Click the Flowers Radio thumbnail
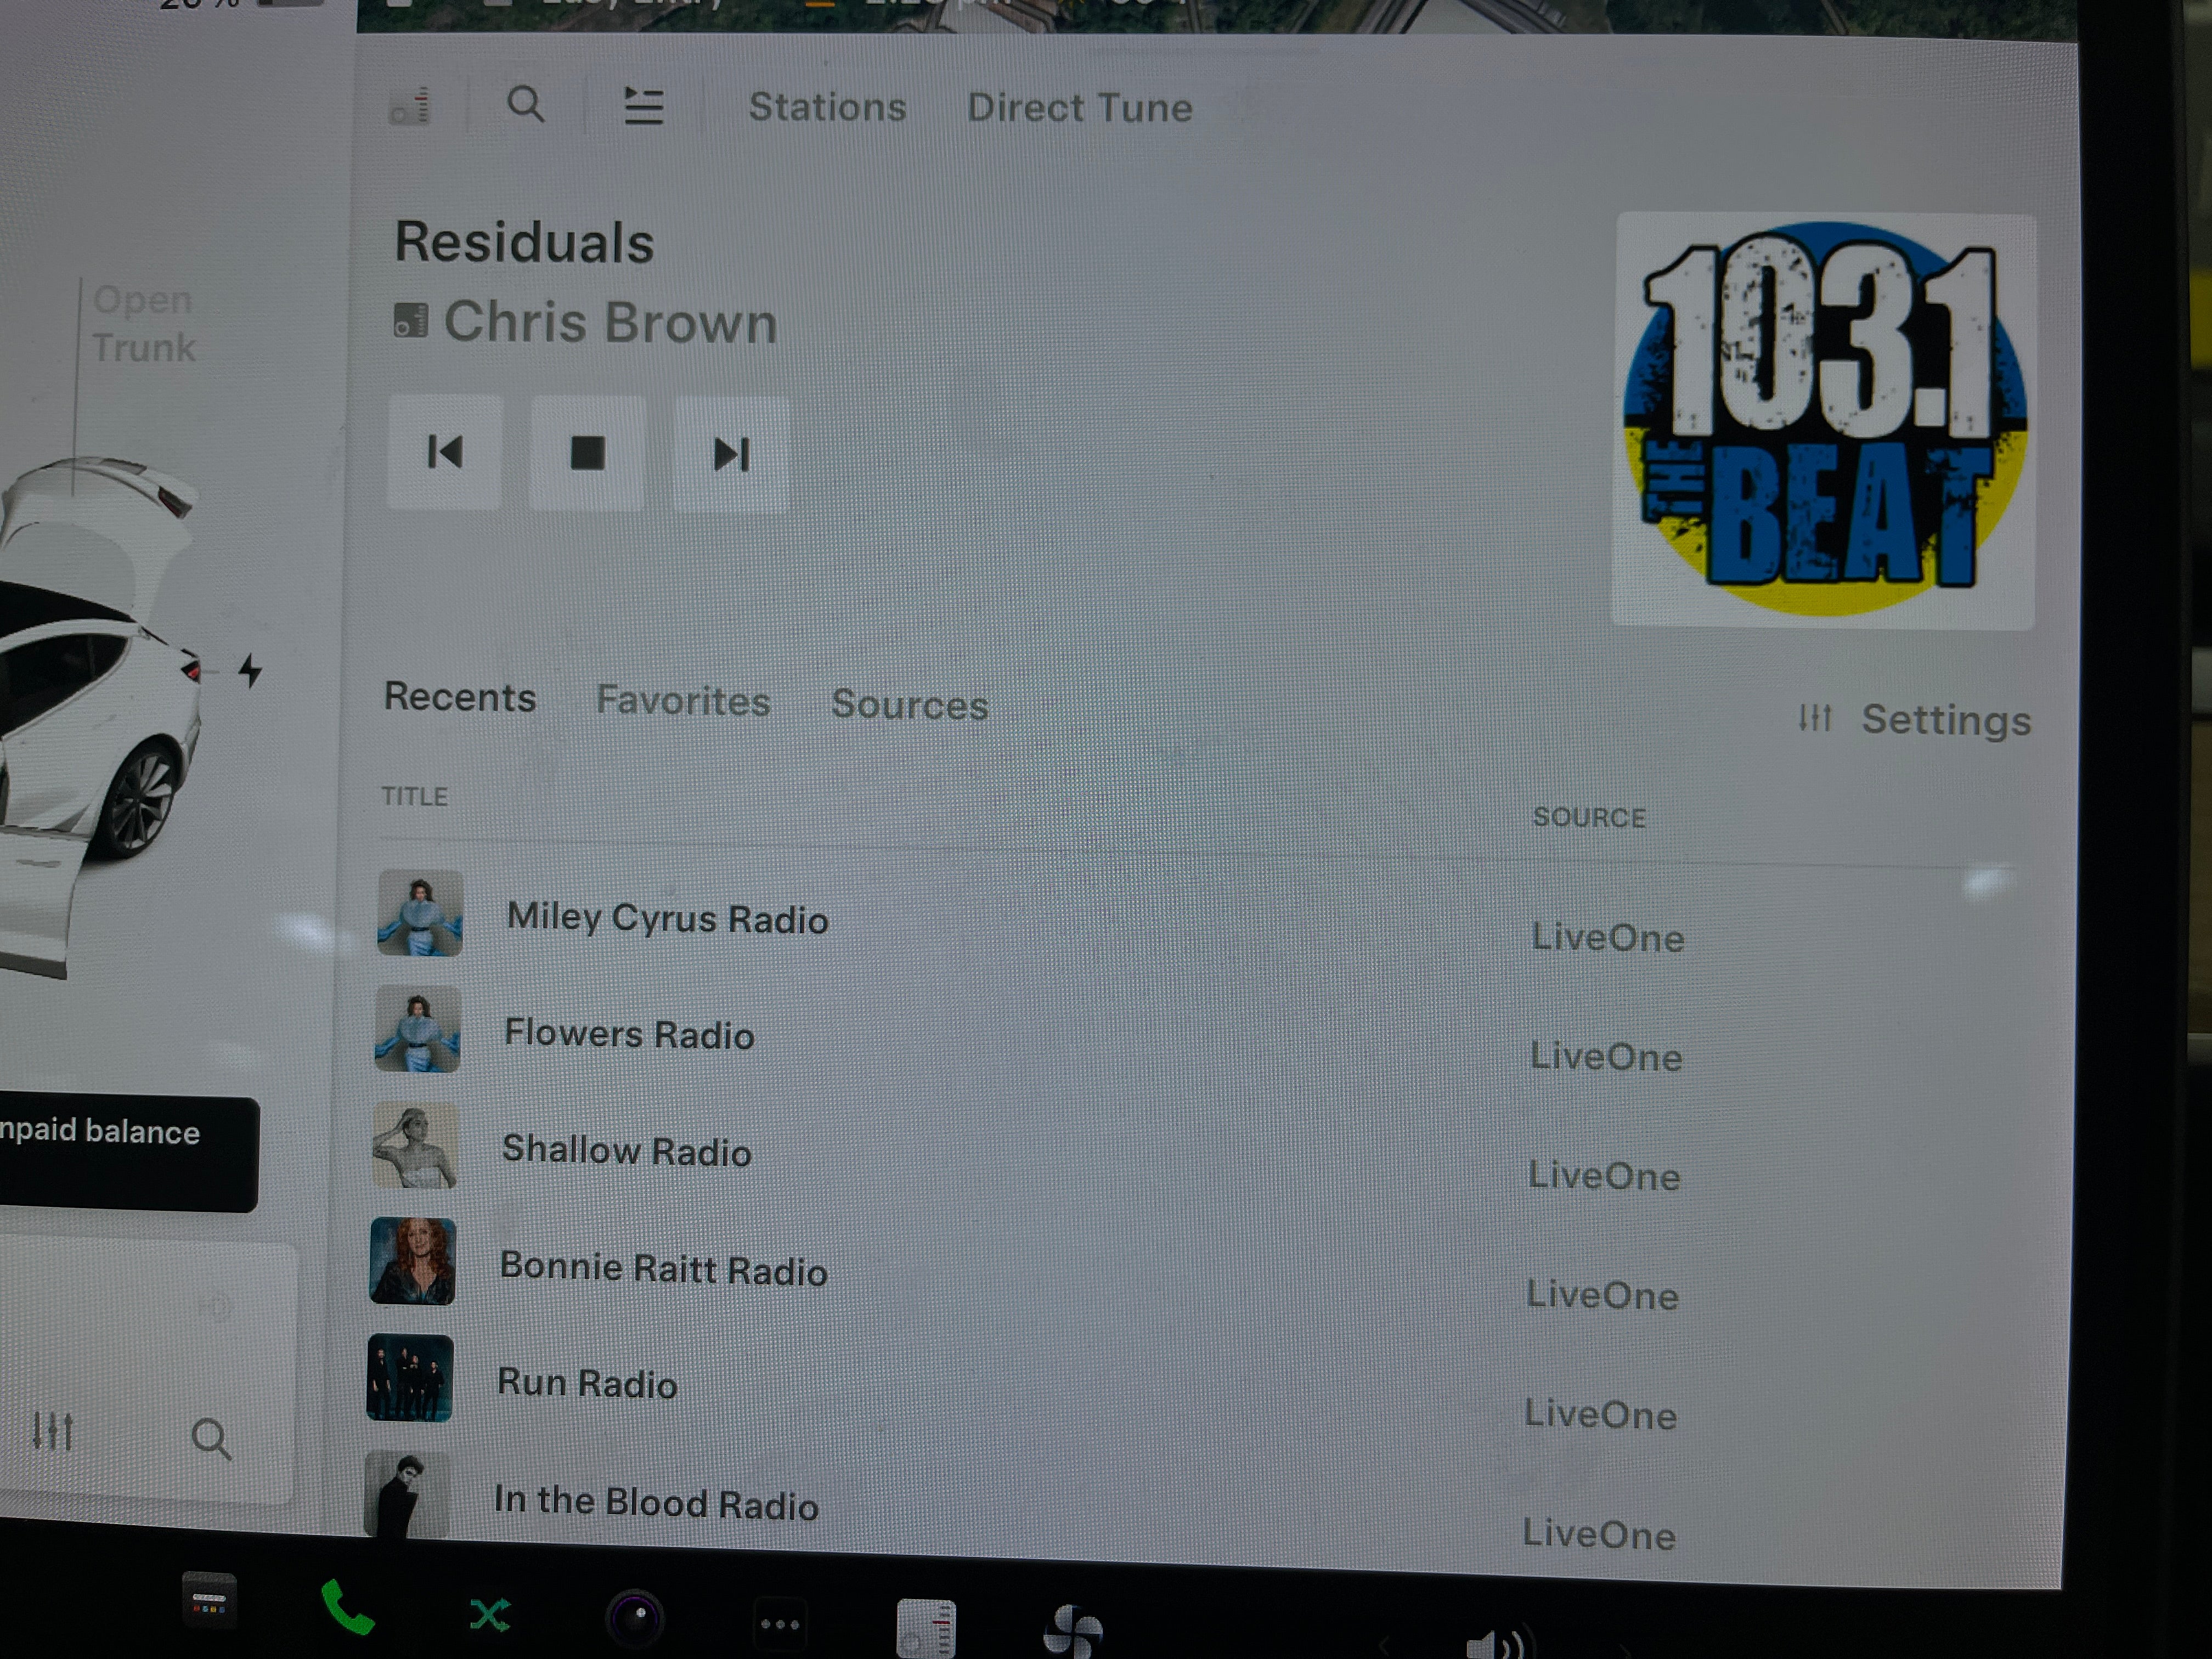 tap(418, 1029)
